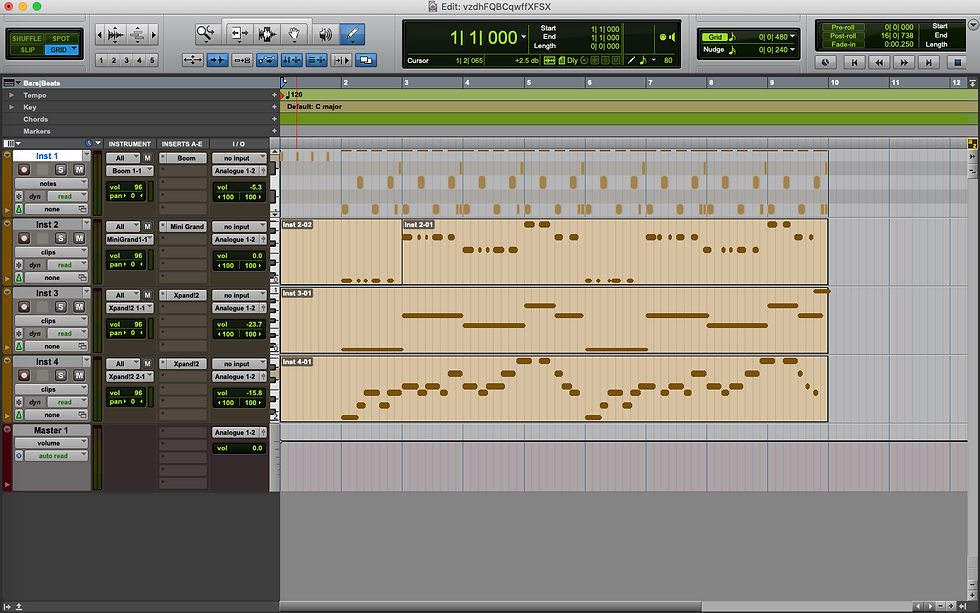
Task: Toggle Tab to Transients button
Action: pyautogui.click(x=217, y=60)
